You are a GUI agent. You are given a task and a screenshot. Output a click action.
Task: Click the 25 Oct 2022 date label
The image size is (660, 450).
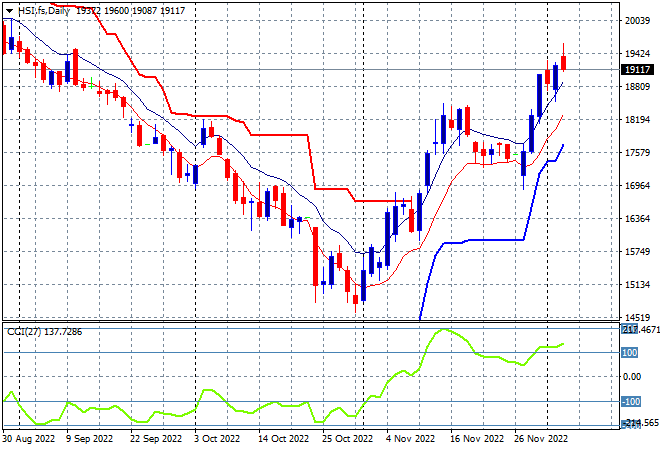(347, 439)
